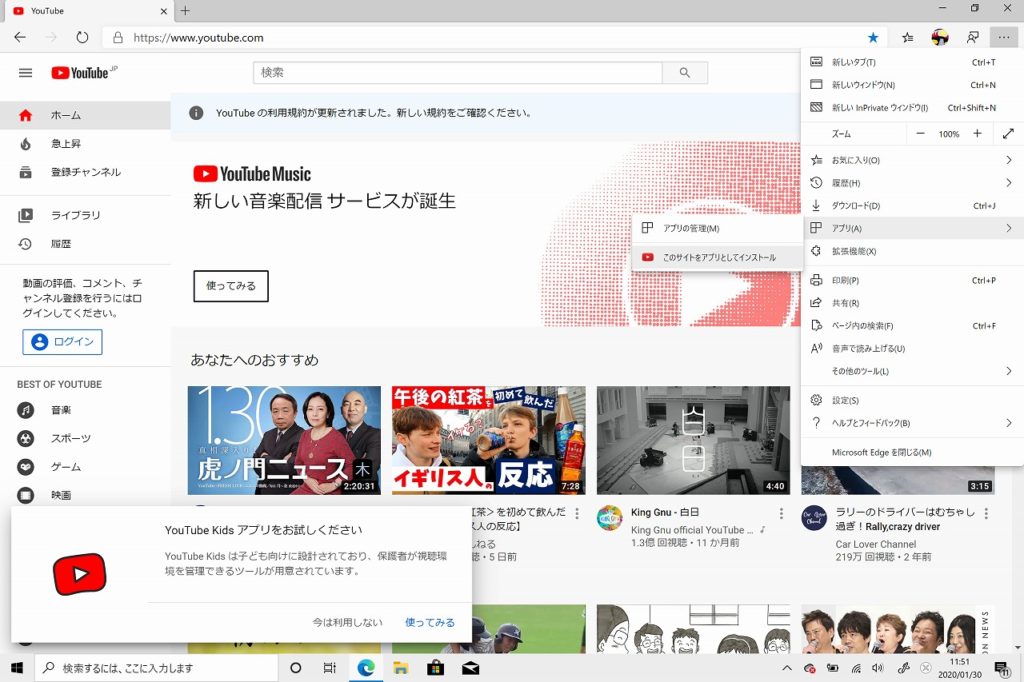The height and width of the screenshot is (682, 1024).
Task: Open 音楽 under Best of YouTube
Action: pyautogui.click(x=86, y=410)
